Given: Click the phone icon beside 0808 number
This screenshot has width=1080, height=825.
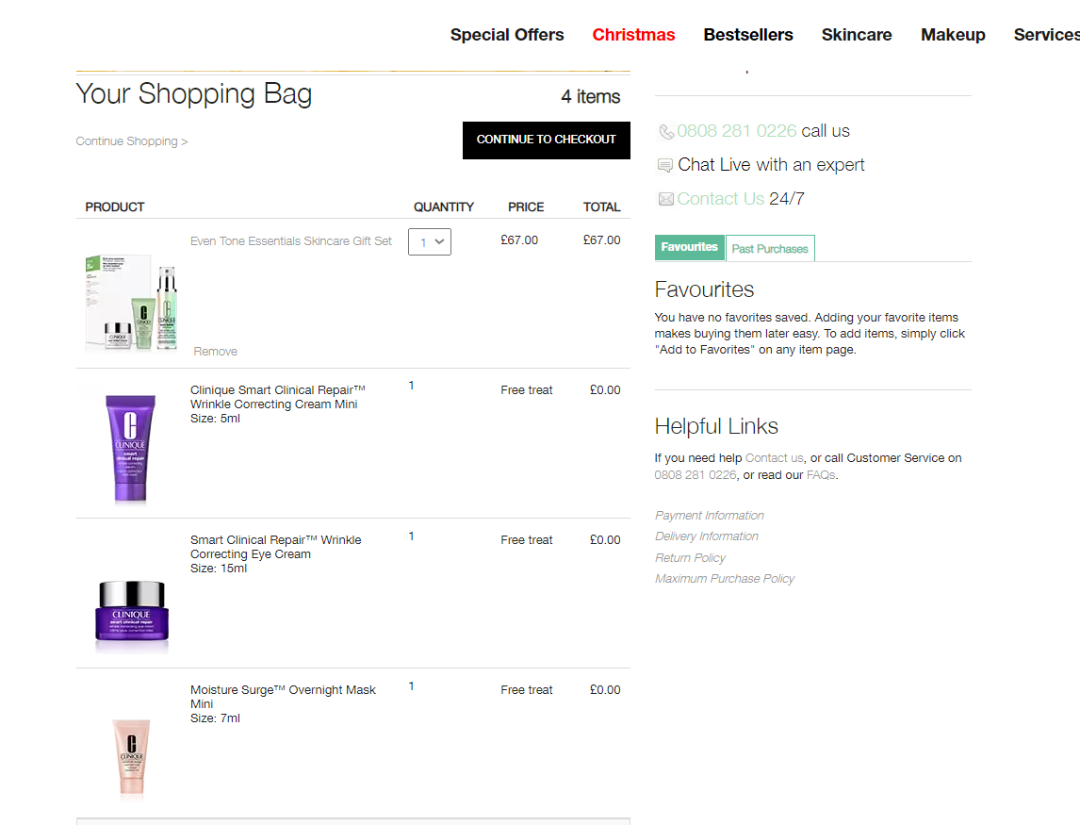Looking at the screenshot, I should click(x=666, y=132).
